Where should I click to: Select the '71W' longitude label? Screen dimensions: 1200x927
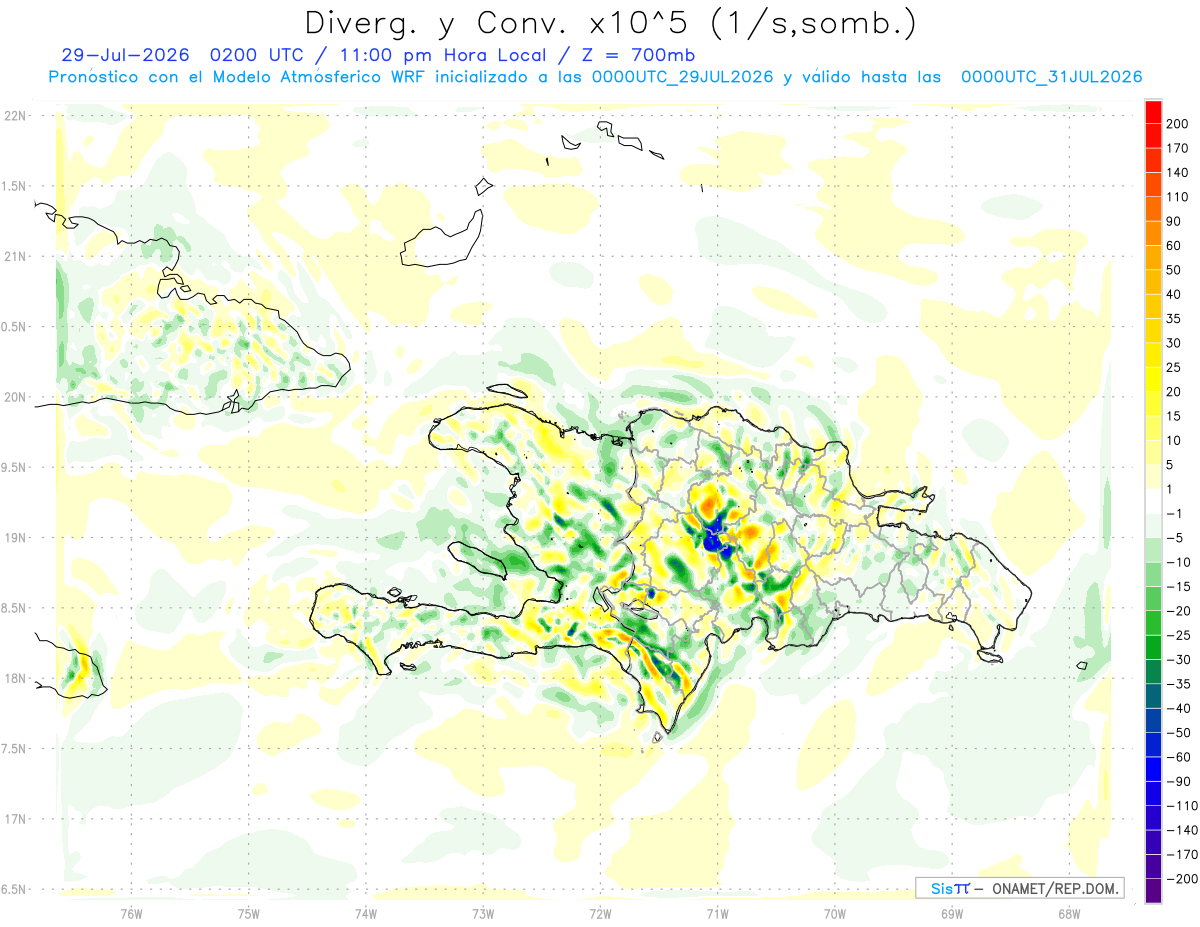(x=717, y=913)
